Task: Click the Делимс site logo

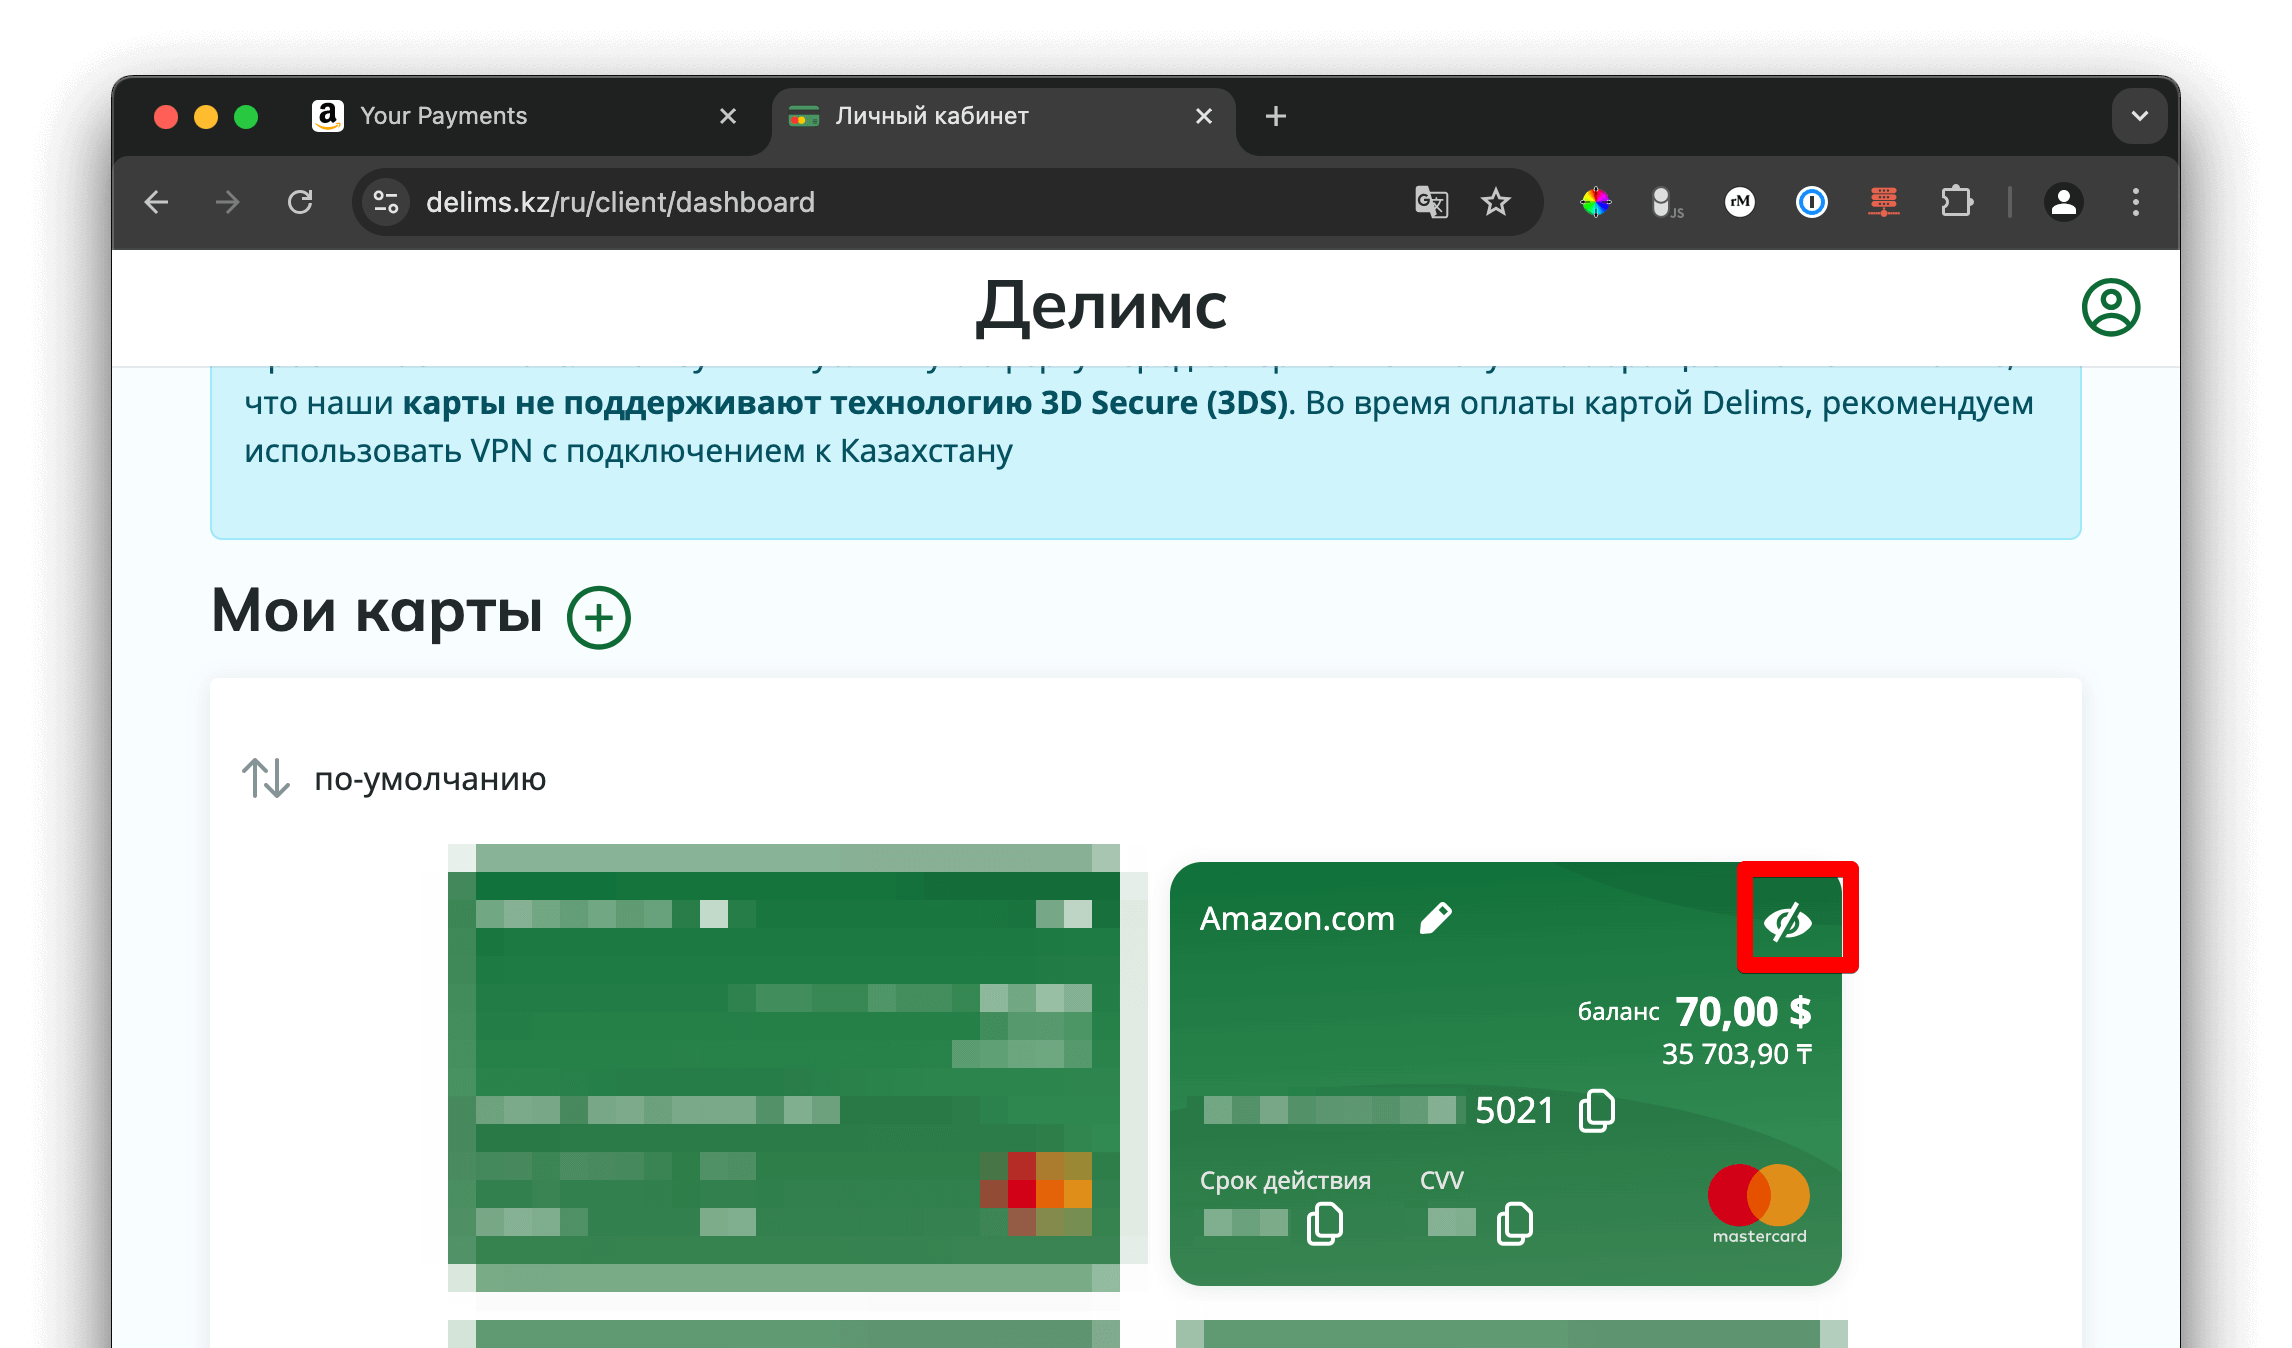Action: coord(1101,306)
